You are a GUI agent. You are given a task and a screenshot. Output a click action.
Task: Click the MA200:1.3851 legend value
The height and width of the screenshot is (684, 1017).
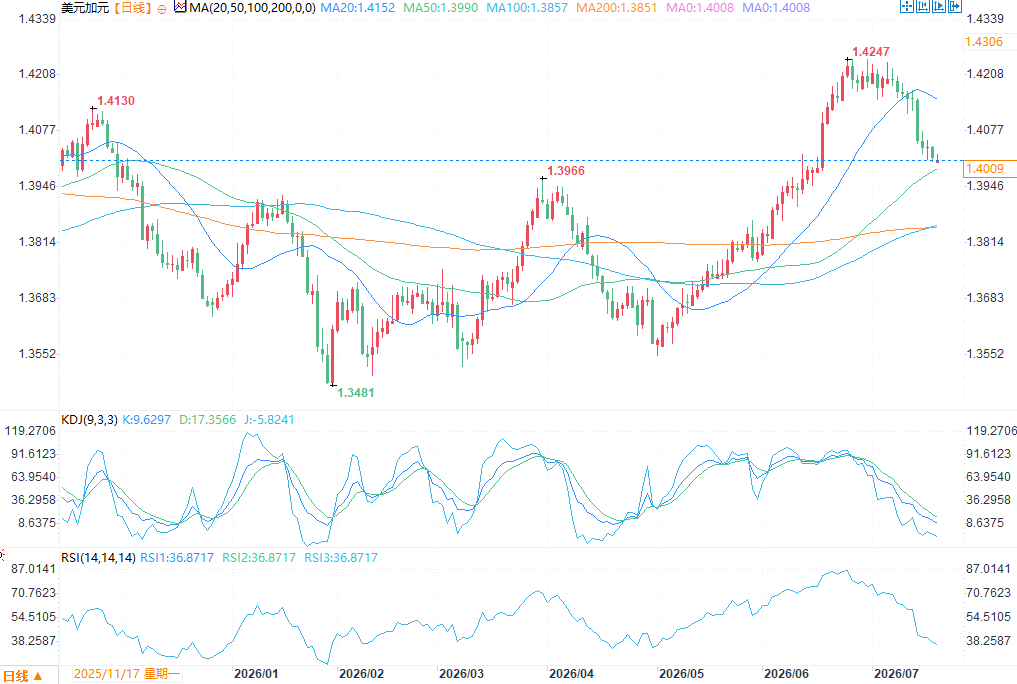click(x=616, y=8)
